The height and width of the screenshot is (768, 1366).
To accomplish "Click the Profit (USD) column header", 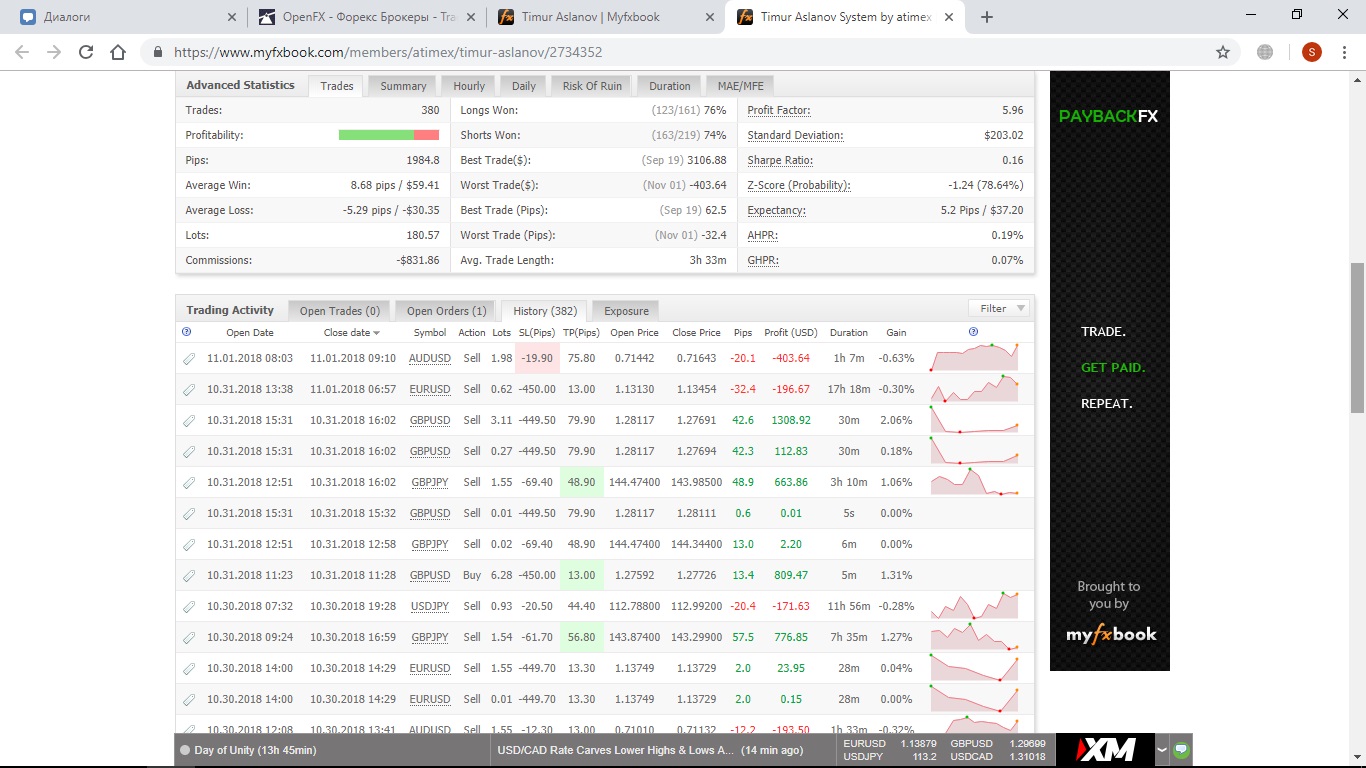I will (x=790, y=332).
